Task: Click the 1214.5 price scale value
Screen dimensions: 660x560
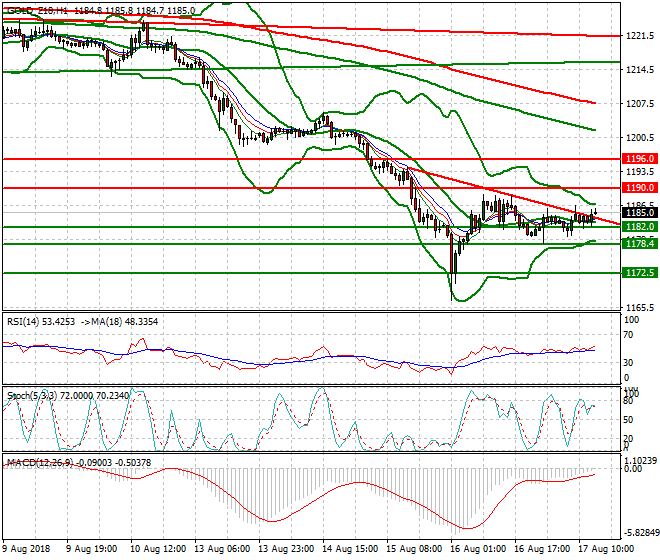Action: coord(640,69)
